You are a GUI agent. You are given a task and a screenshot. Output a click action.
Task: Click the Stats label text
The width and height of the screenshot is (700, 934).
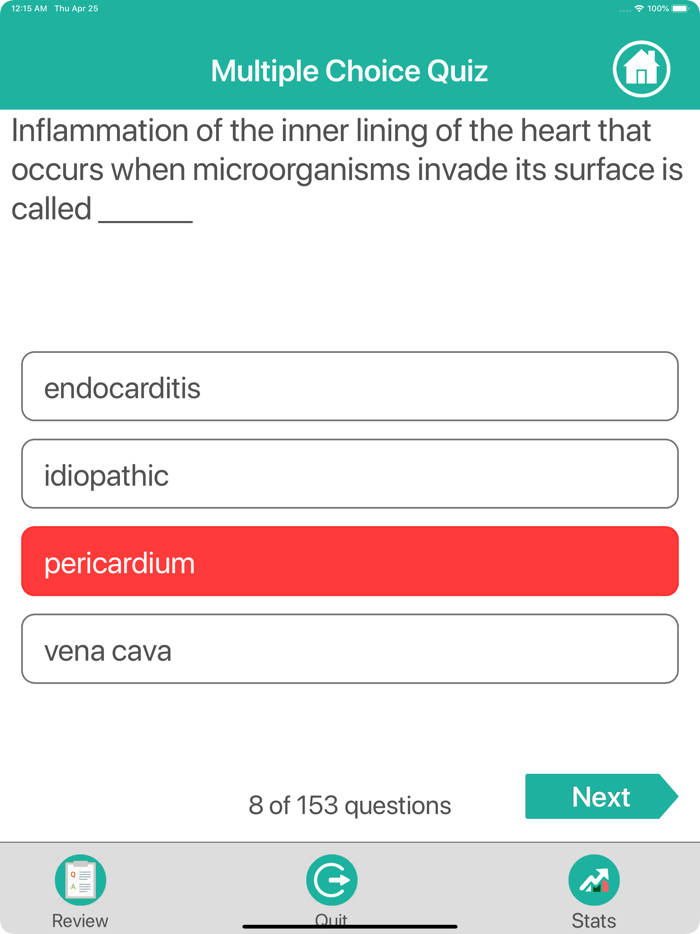[x=594, y=920]
